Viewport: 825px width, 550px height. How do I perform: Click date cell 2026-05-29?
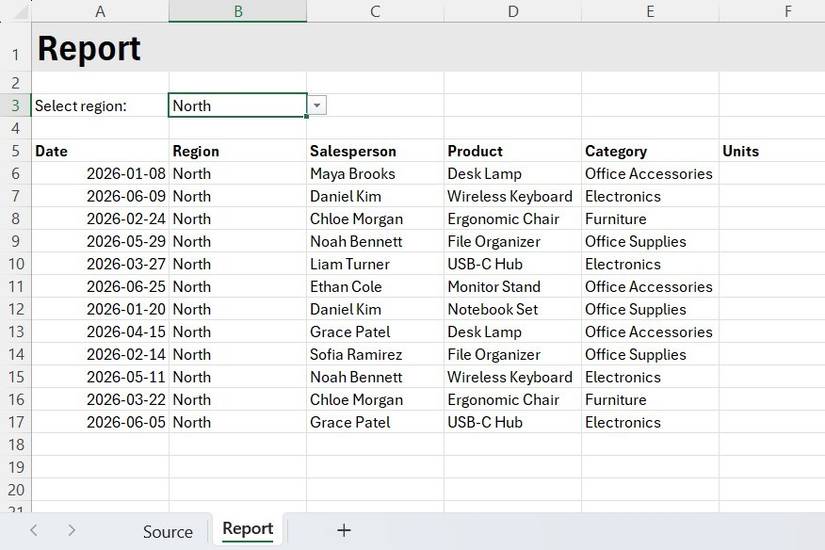100,242
